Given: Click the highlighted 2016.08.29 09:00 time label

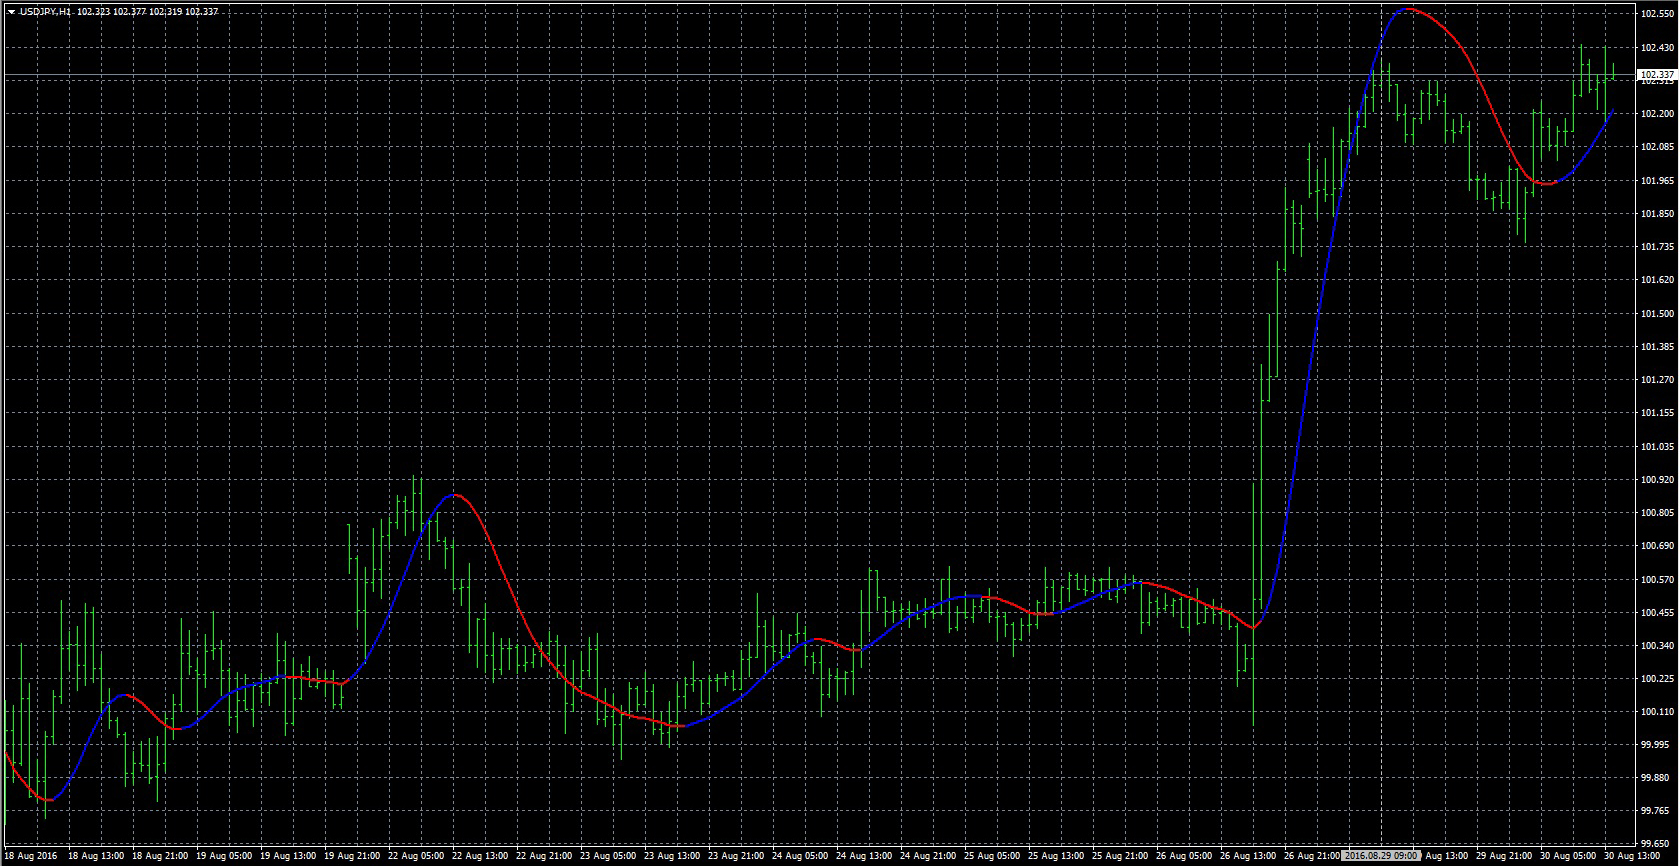Looking at the screenshot, I should [x=1382, y=856].
